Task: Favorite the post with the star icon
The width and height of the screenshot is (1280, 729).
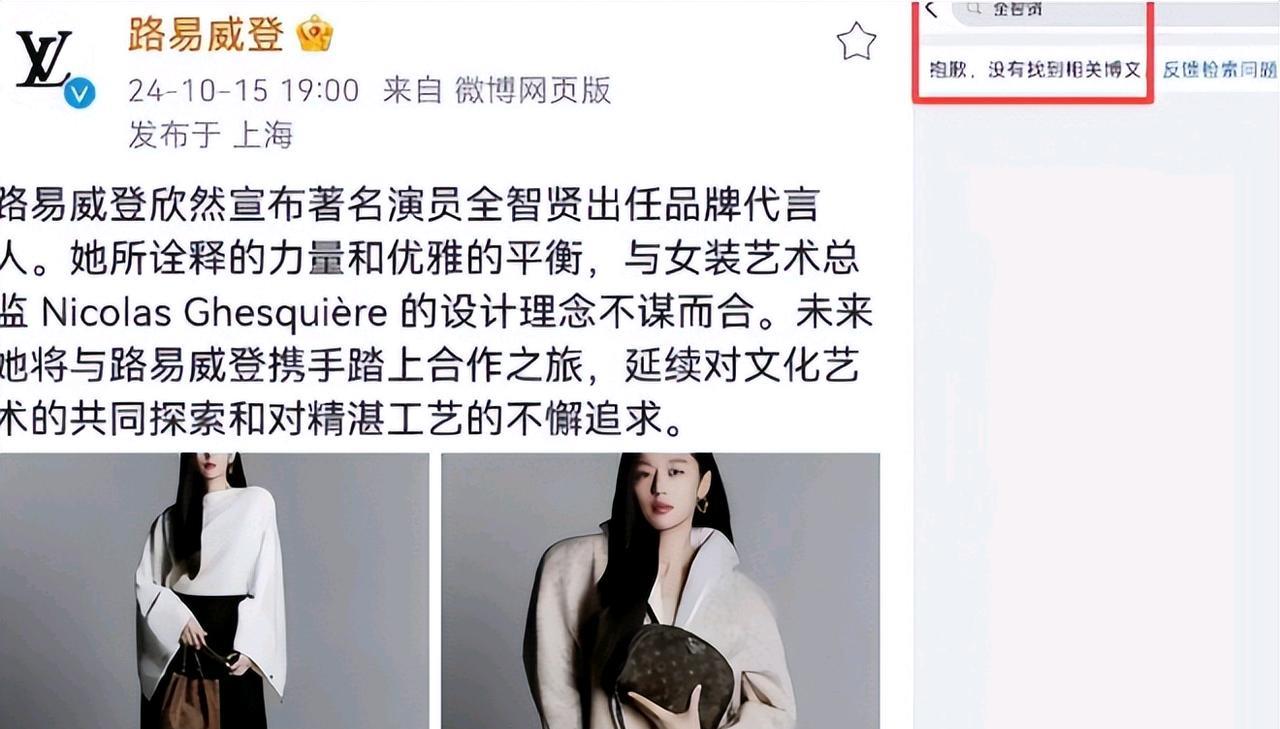Action: click(x=855, y=42)
